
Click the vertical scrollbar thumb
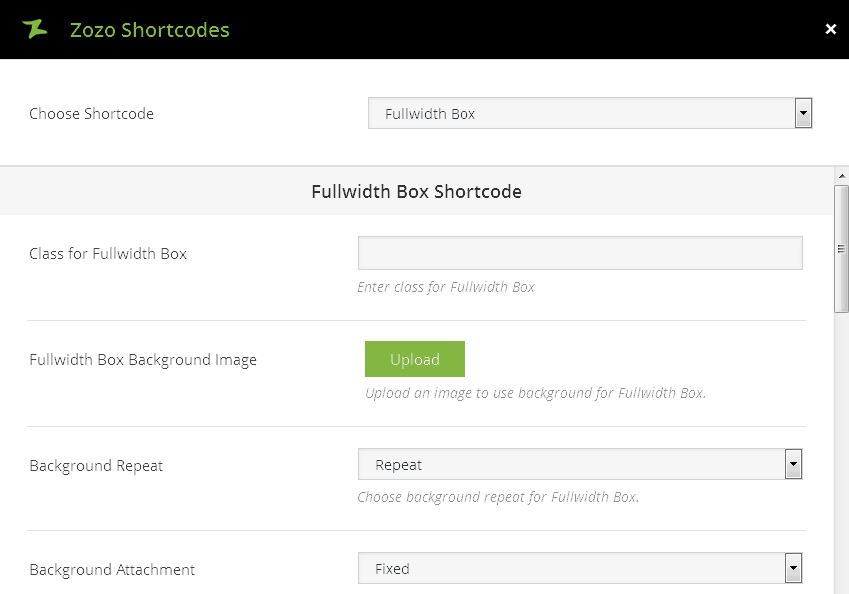click(x=841, y=249)
